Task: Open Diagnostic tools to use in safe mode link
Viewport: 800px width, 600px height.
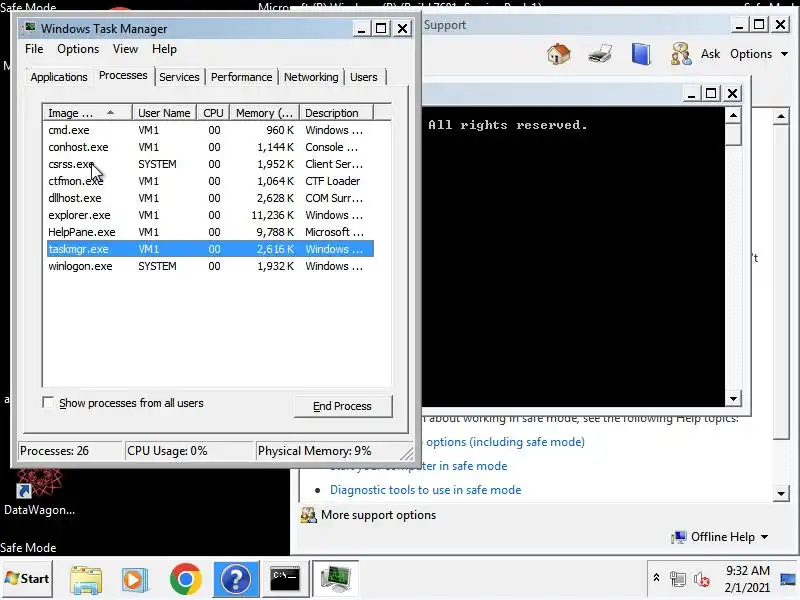Action: pyautogui.click(x=426, y=490)
